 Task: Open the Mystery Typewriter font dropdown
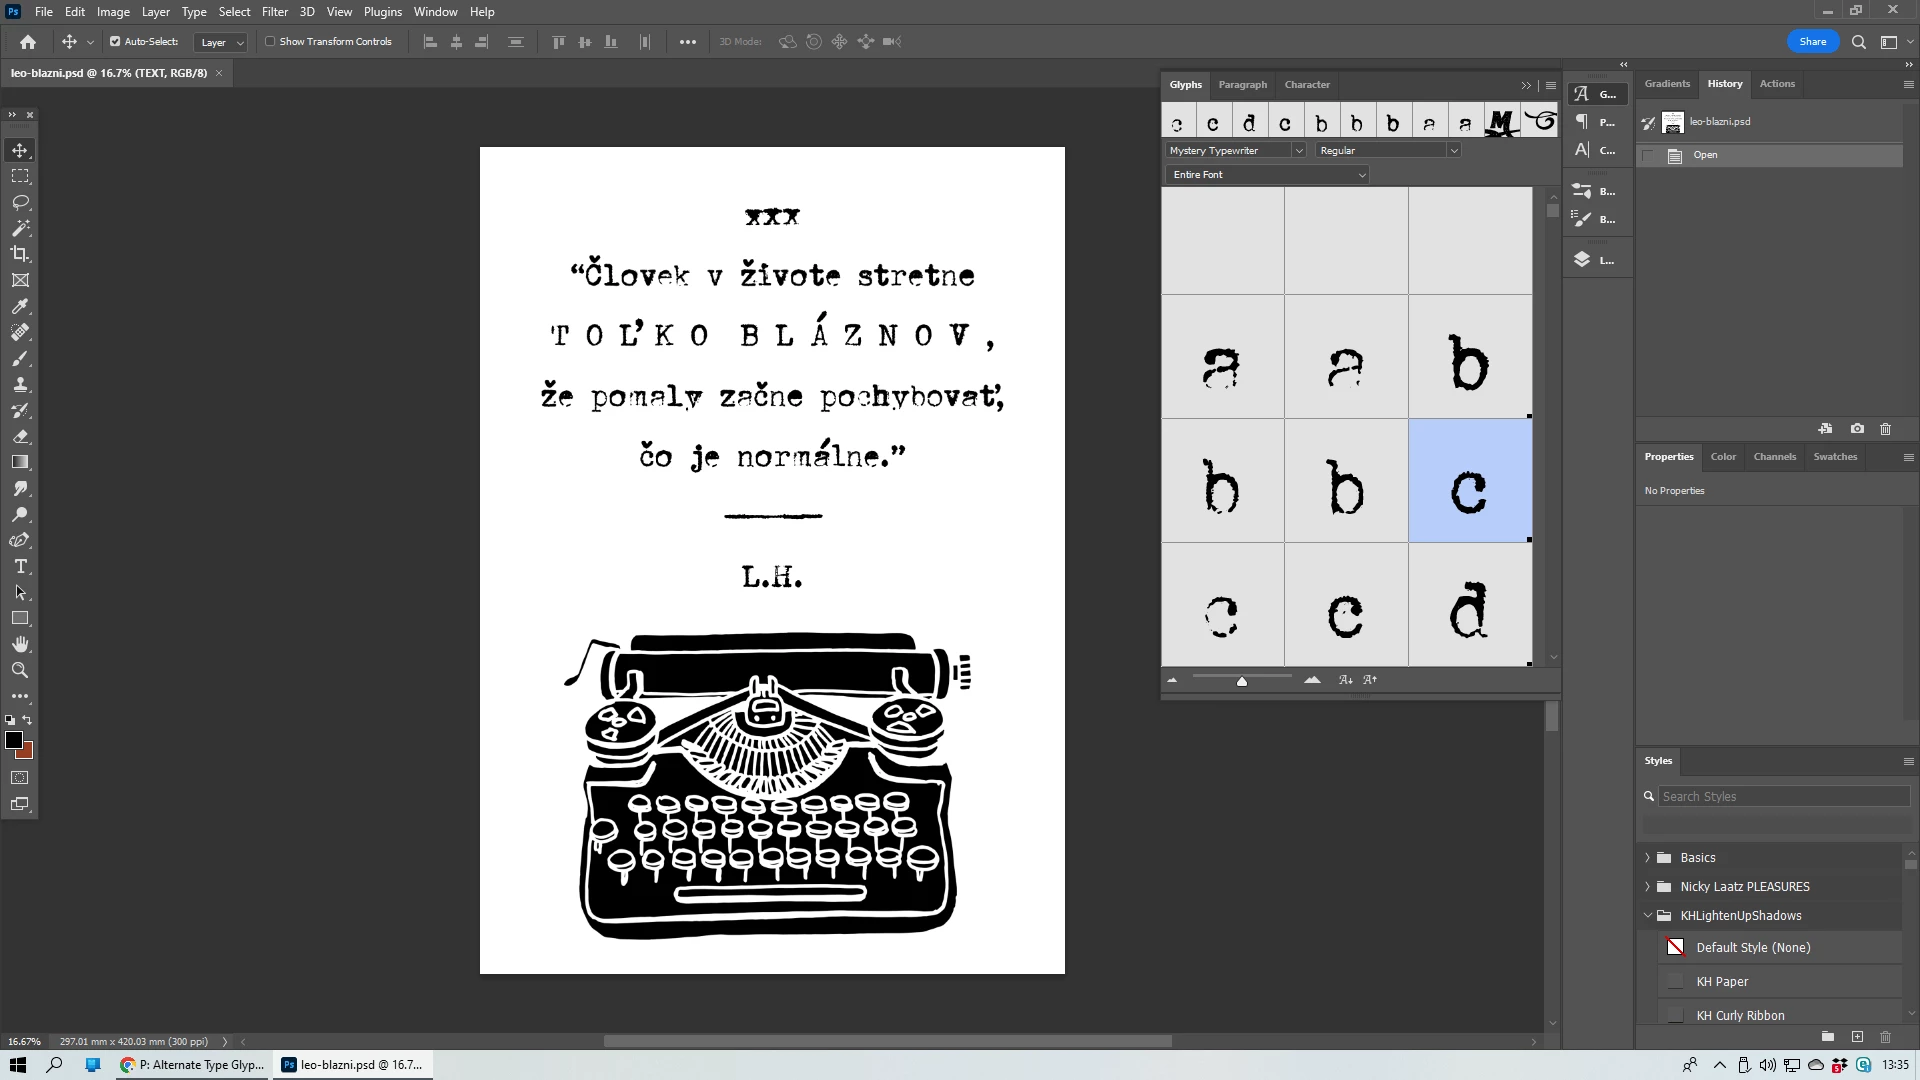(x=1298, y=151)
